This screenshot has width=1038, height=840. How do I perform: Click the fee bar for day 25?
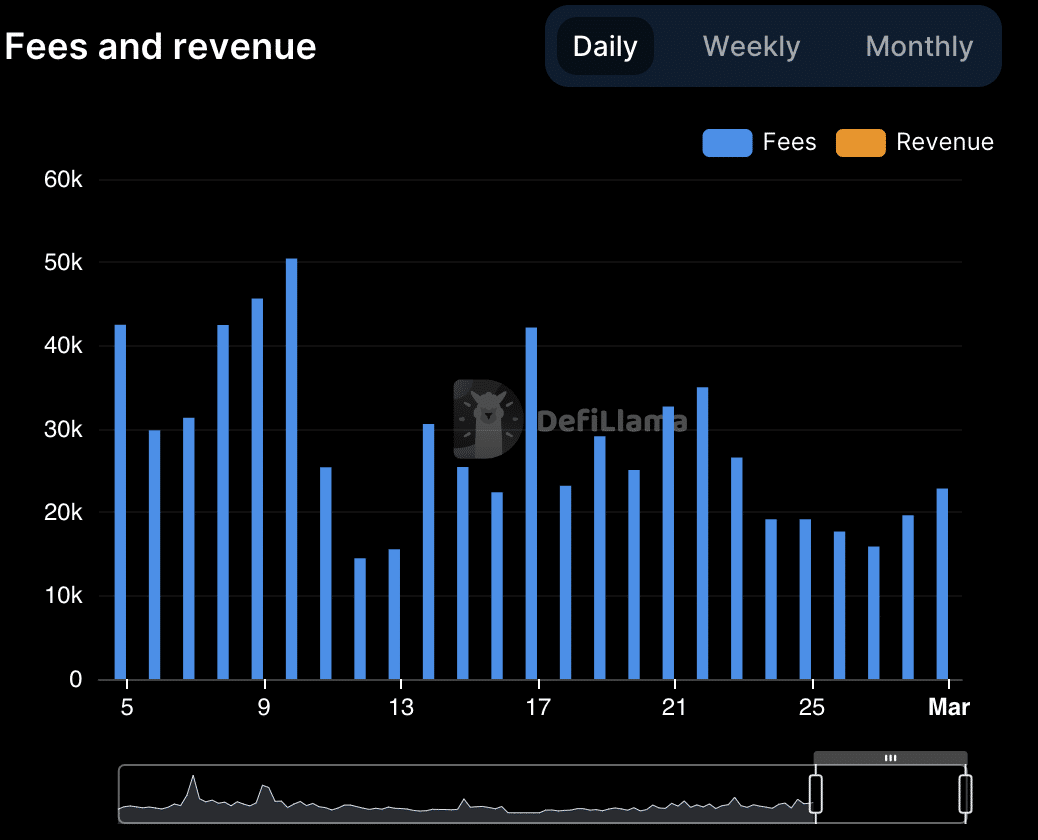pos(805,598)
